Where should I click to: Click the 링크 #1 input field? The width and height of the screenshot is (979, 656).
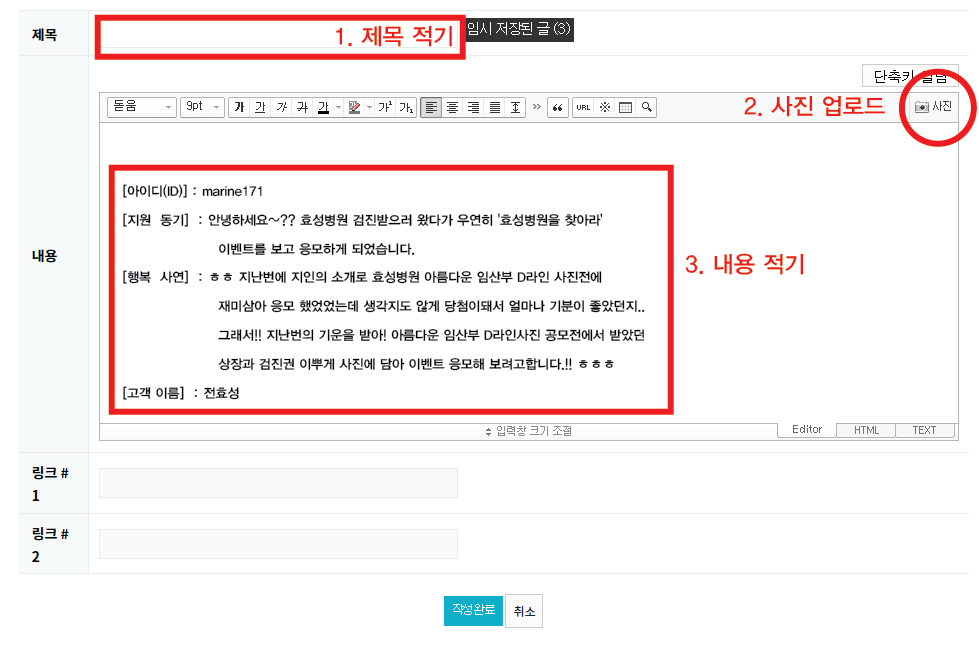point(278,483)
